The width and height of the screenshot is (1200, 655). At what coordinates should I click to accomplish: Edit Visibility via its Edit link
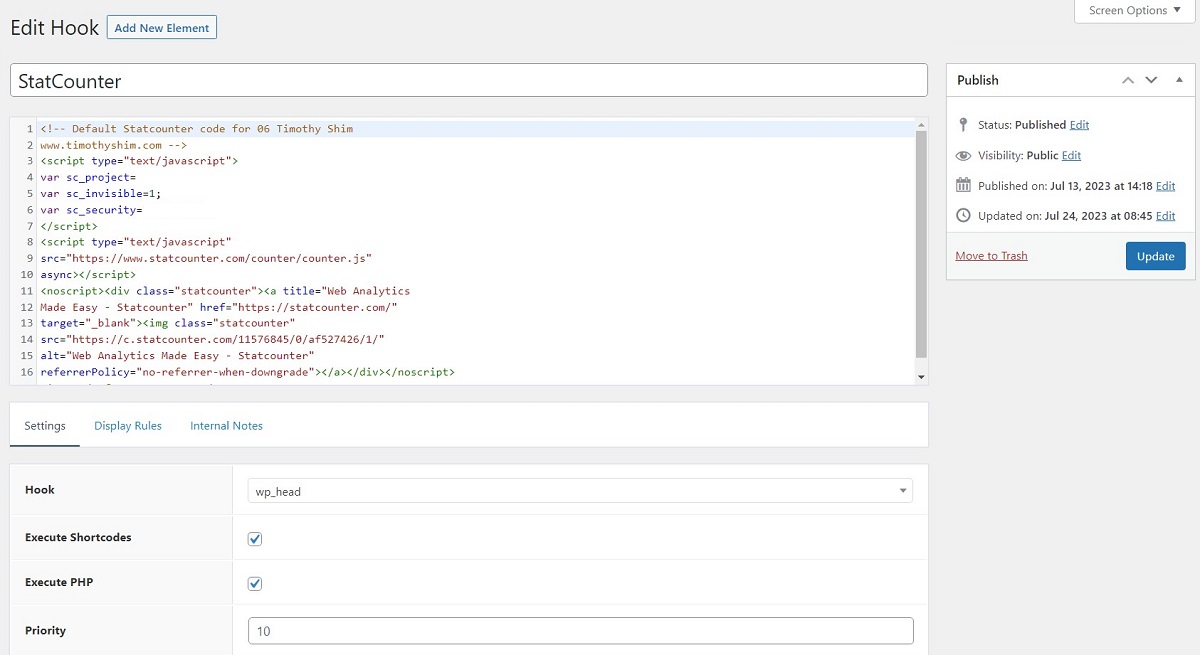[x=1071, y=156]
